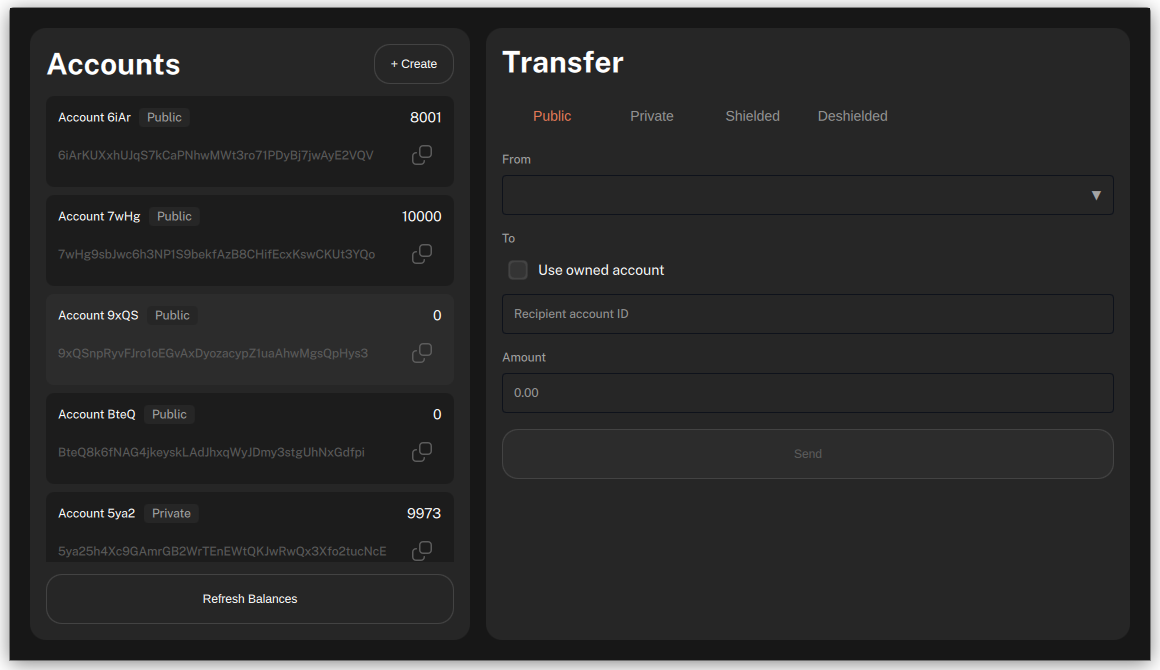Click the Public badge on Account 6iAr
1160x670 pixels.
pyautogui.click(x=164, y=118)
